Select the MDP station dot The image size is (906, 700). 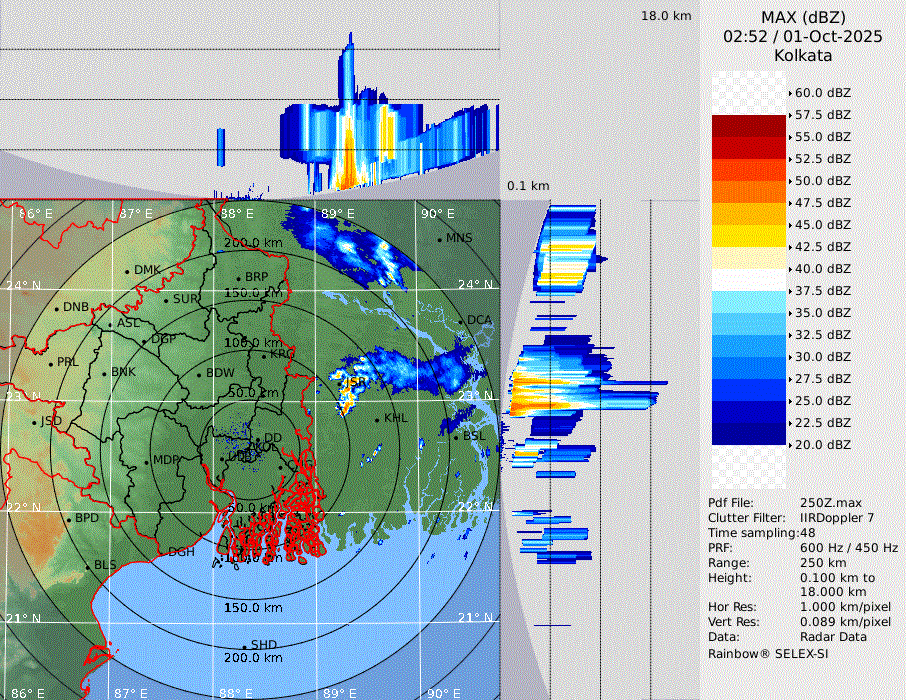click(146, 461)
